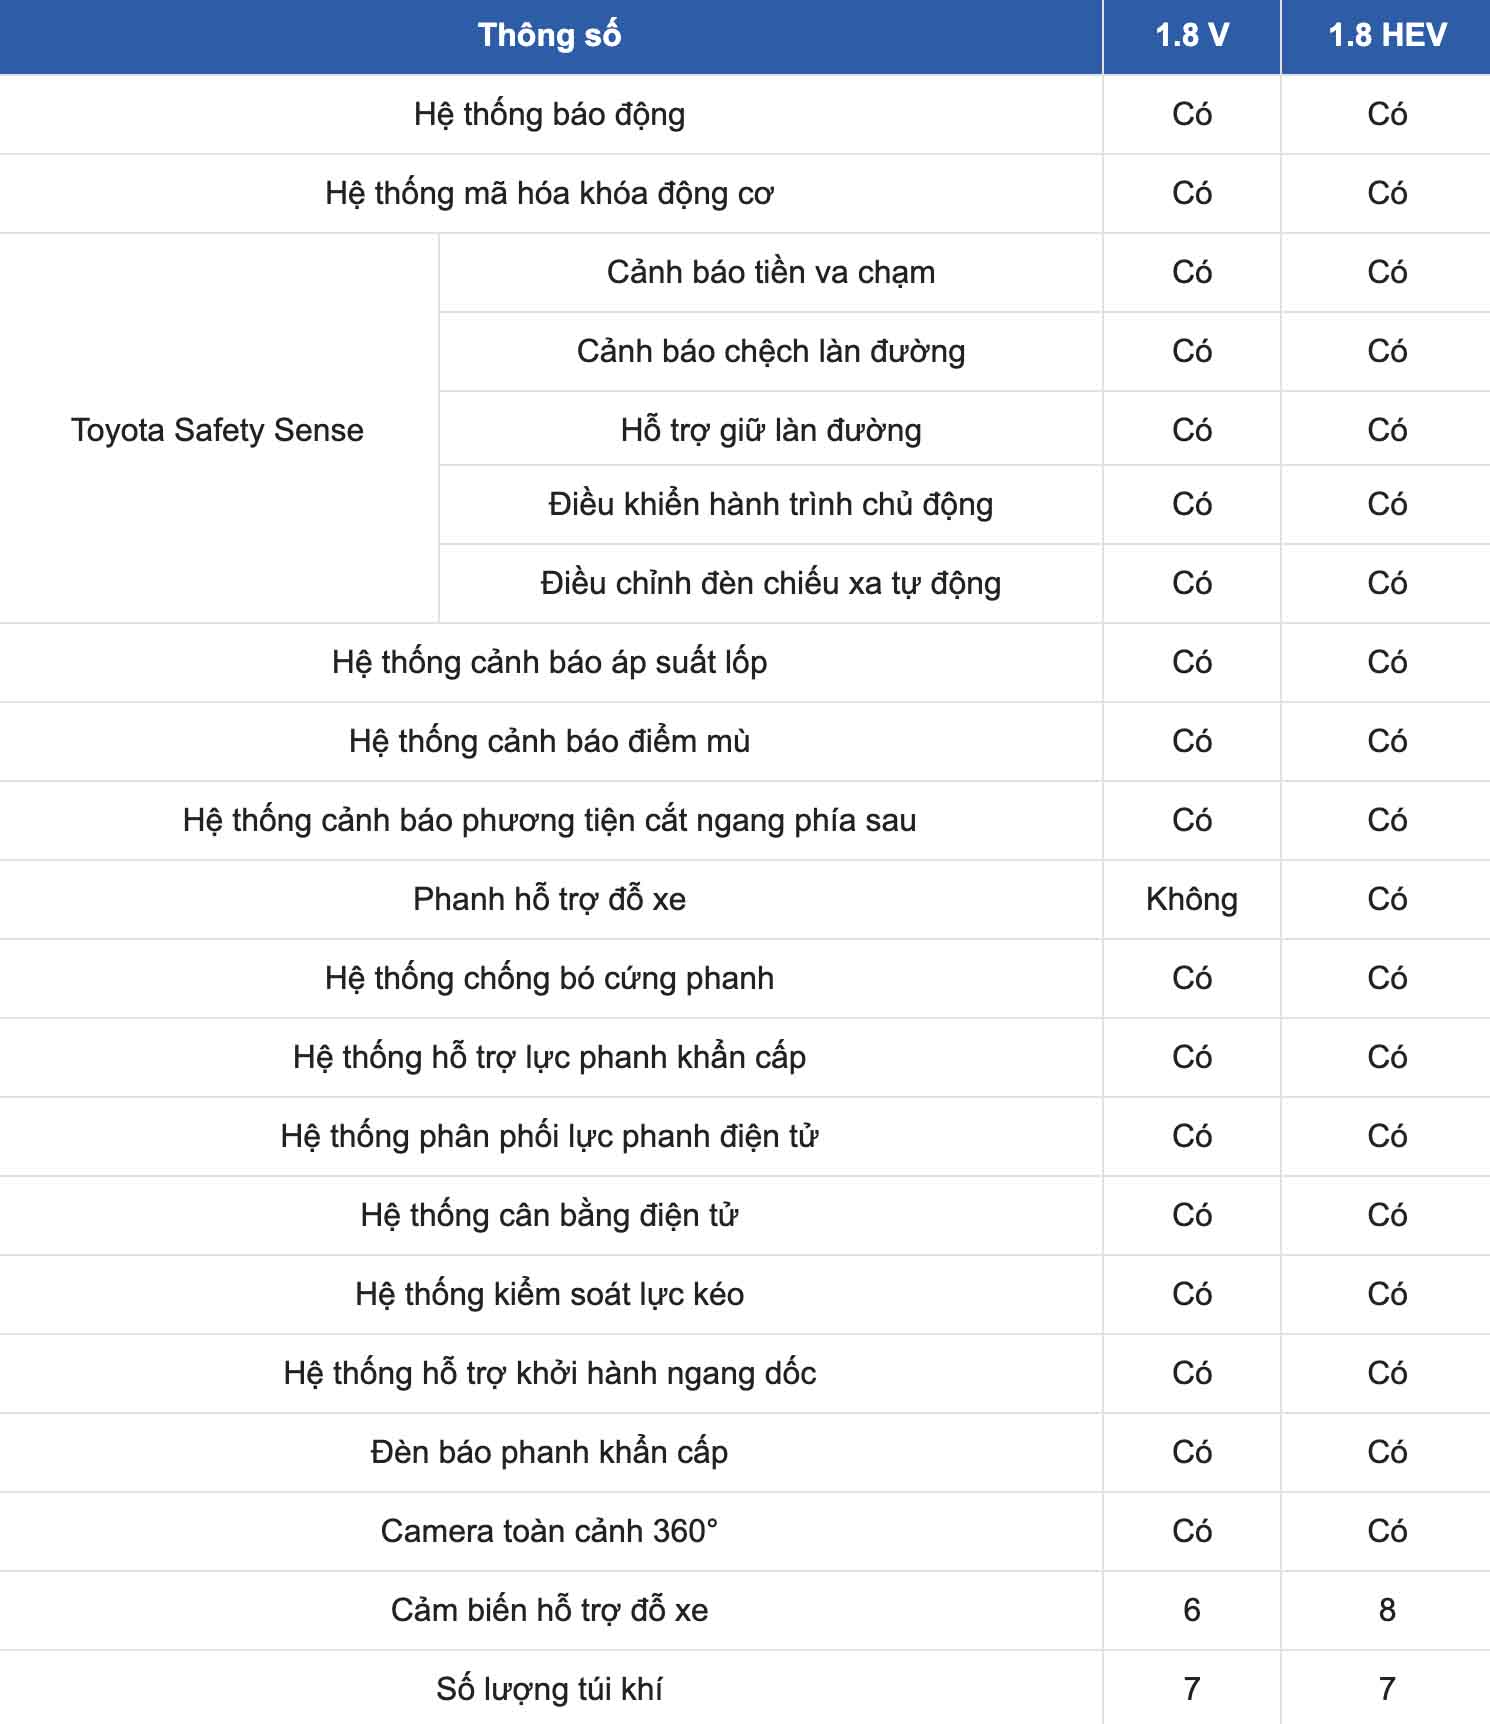The height and width of the screenshot is (1724, 1490).
Task: Click the 'Cảnh báo tiền va chạm' cell
Action: point(770,272)
